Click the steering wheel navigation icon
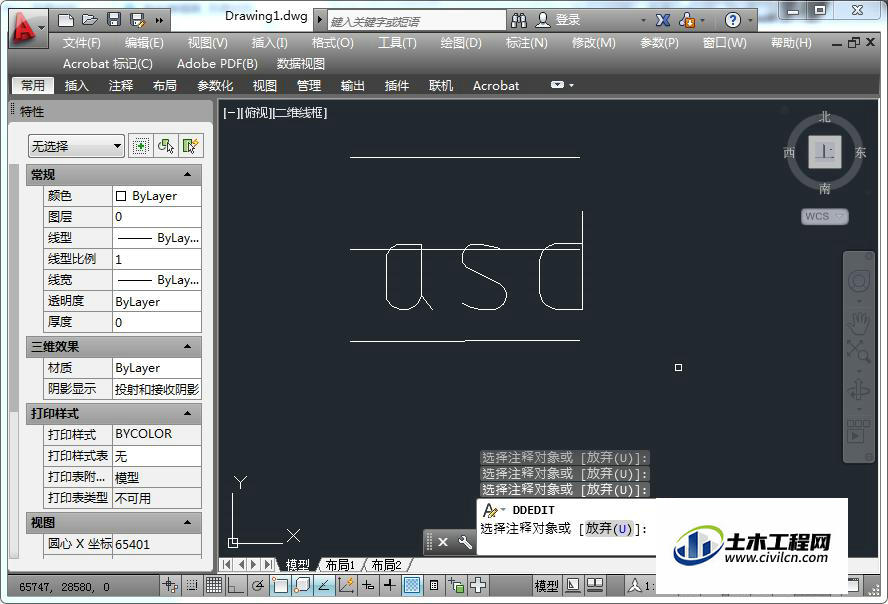The width and height of the screenshot is (888, 604). 859,281
